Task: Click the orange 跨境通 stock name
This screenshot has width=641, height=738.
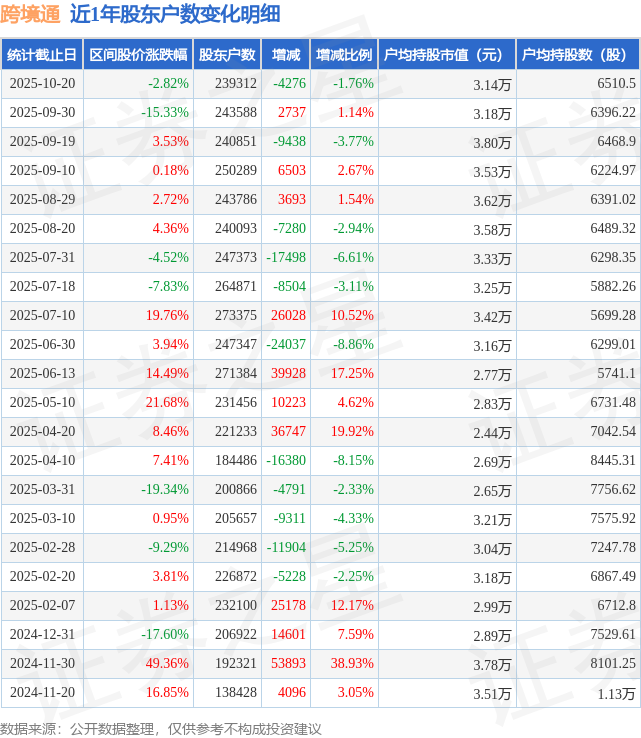Action: (x=31, y=14)
